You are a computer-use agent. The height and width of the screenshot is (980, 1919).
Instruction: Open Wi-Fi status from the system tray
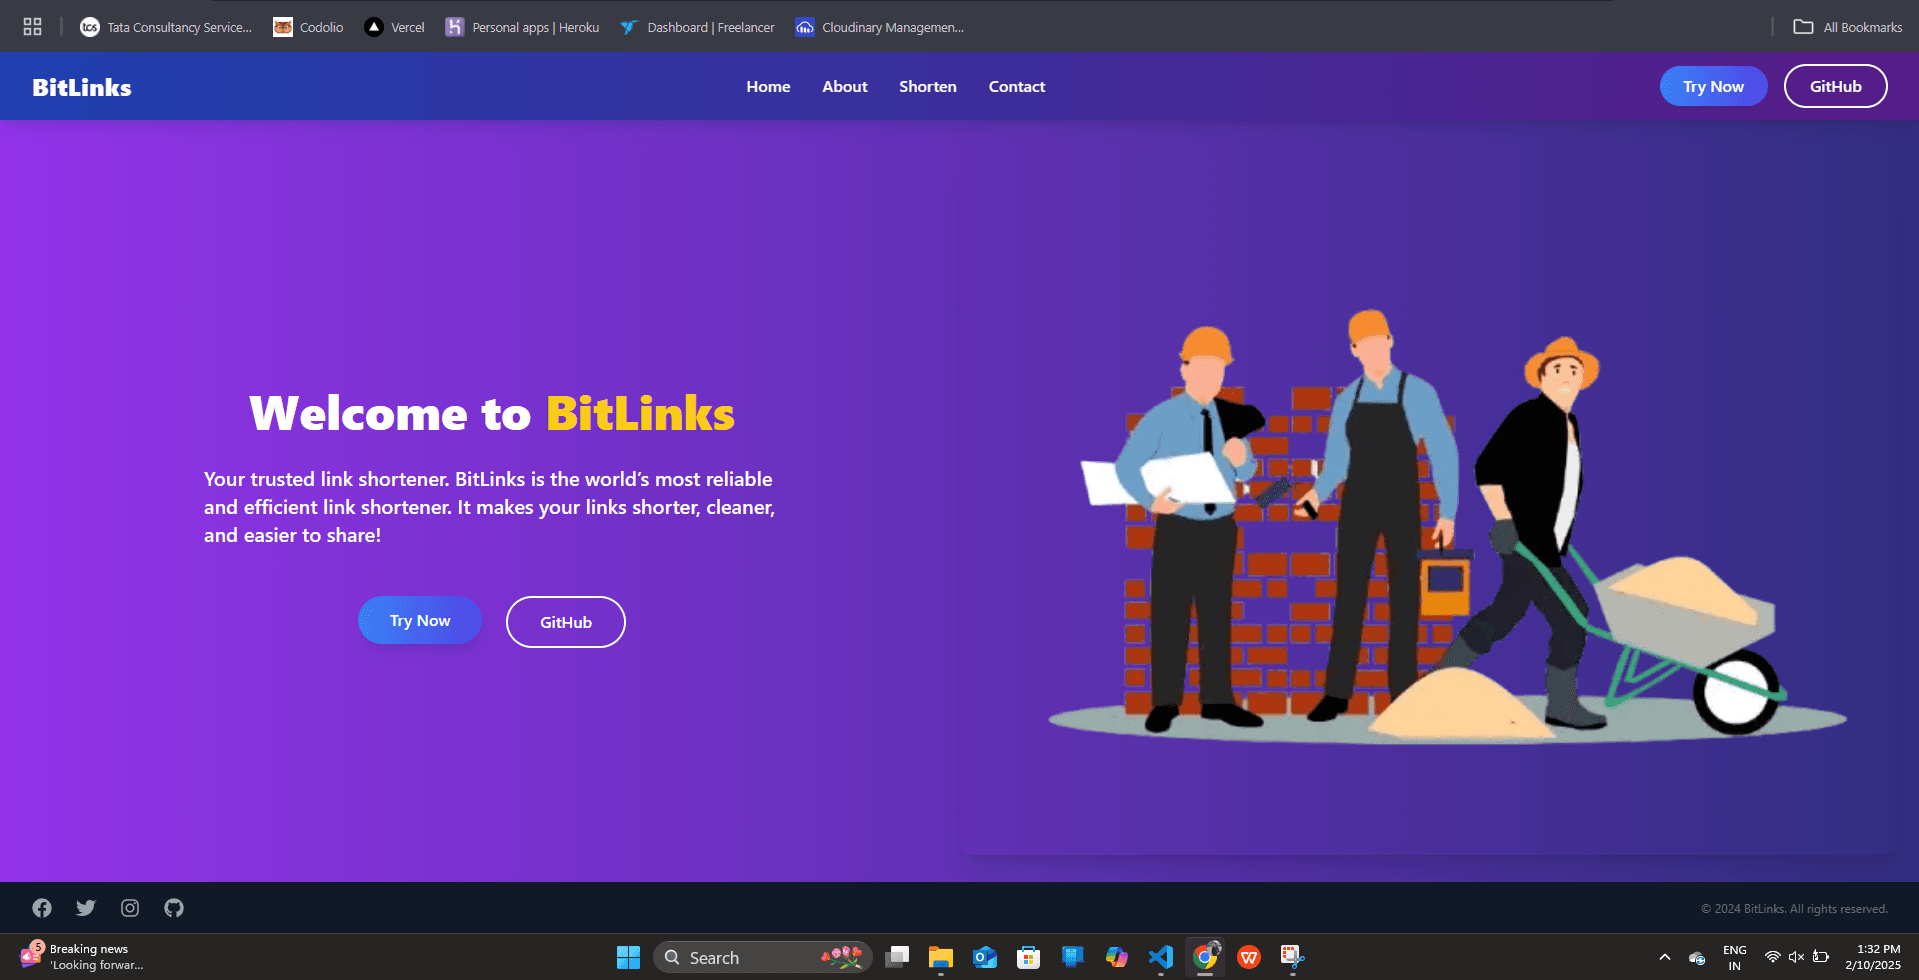tap(1774, 956)
